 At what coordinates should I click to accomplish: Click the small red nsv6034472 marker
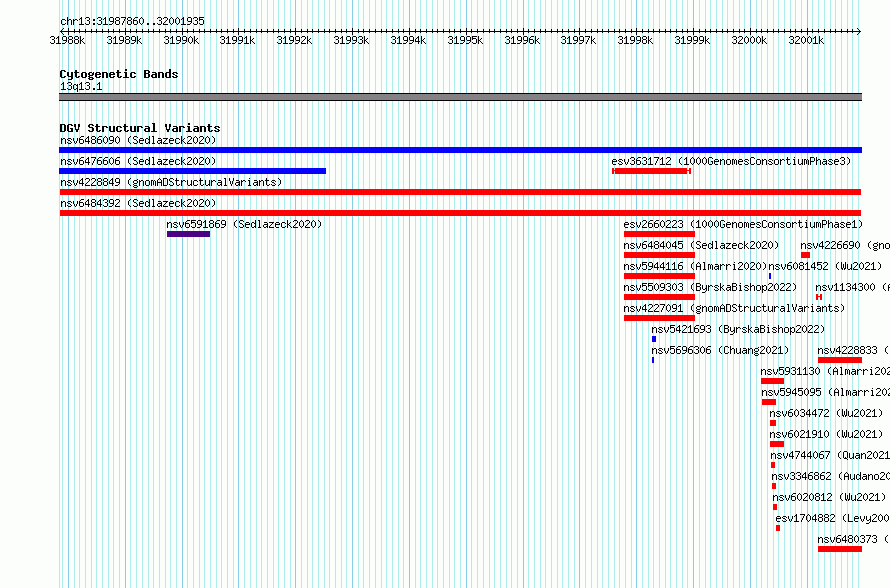[773, 423]
